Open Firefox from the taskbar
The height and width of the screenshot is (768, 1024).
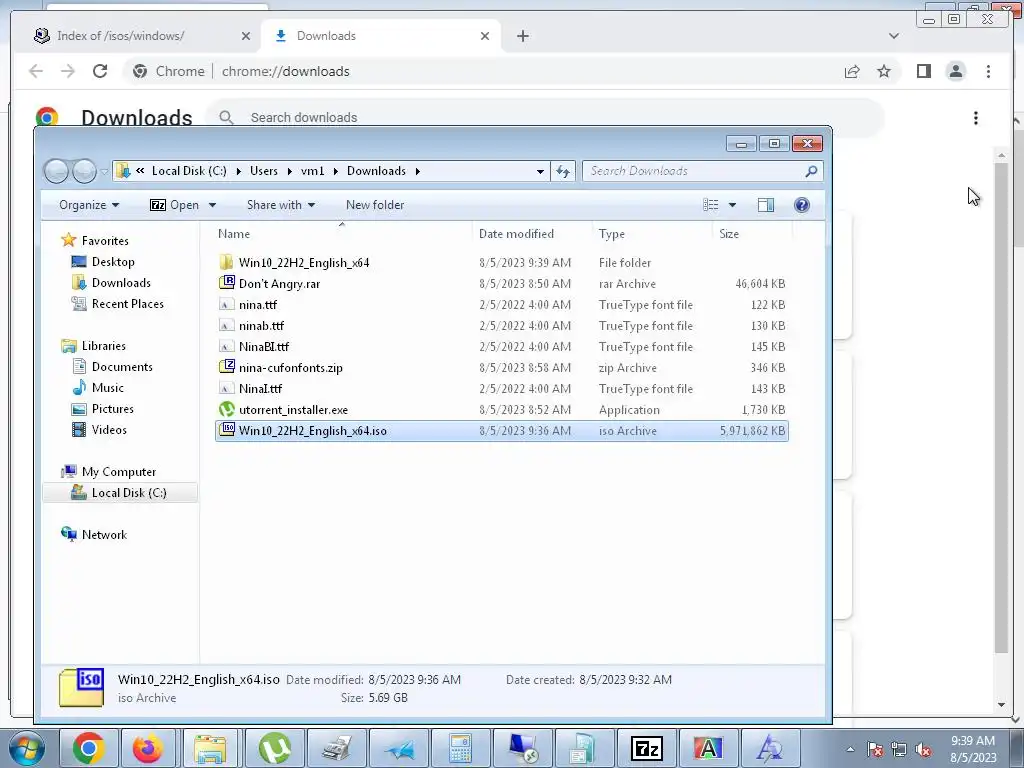click(148, 748)
